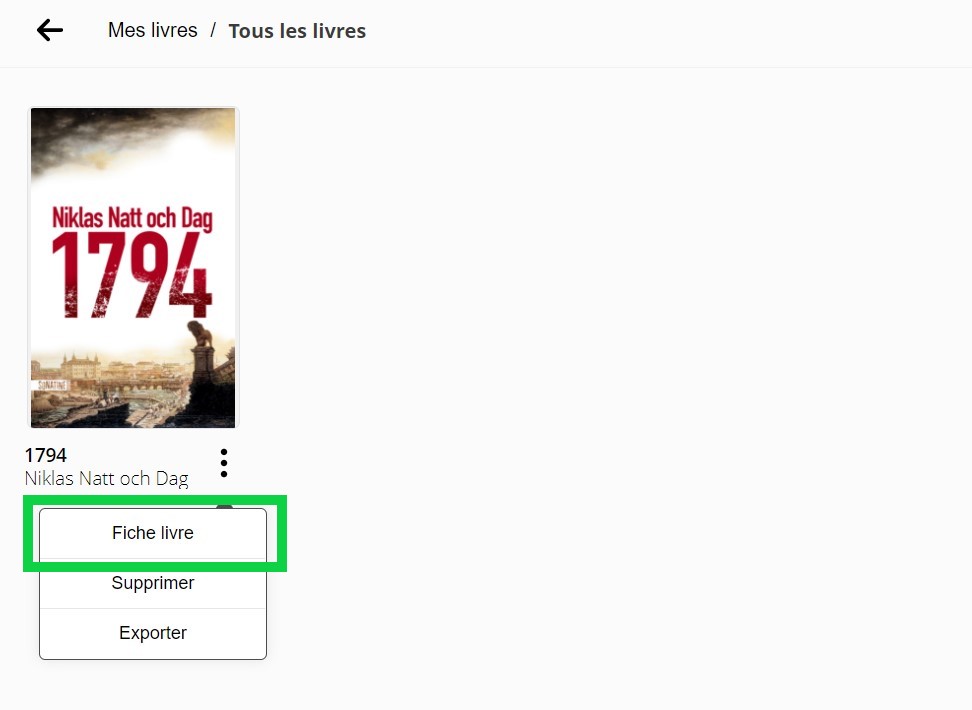
Task: Go back using the left arrow icon
Action: coord(50,30)
